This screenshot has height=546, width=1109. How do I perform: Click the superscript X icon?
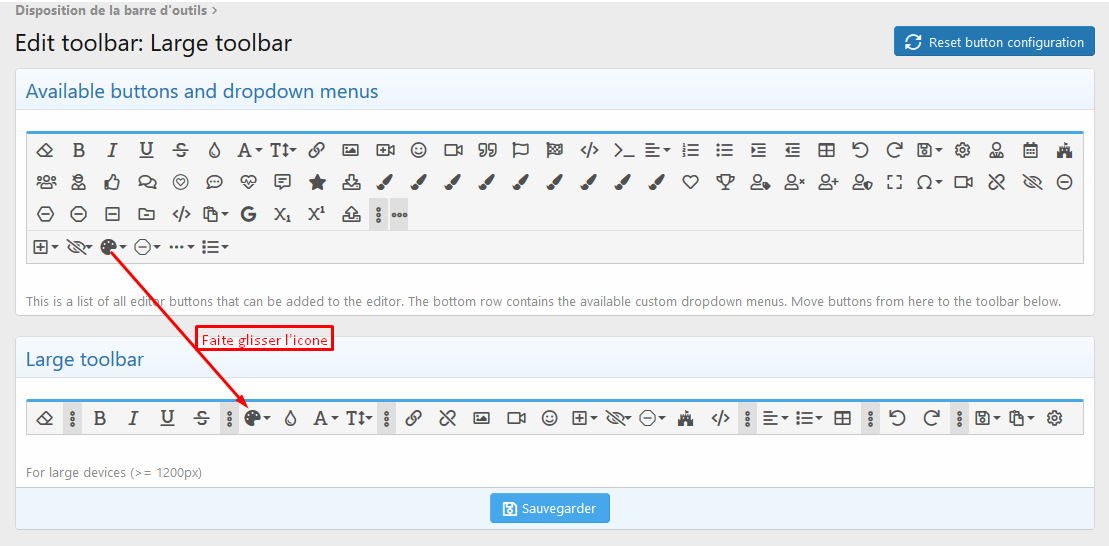pyautogui.click(x=317, y=214)
